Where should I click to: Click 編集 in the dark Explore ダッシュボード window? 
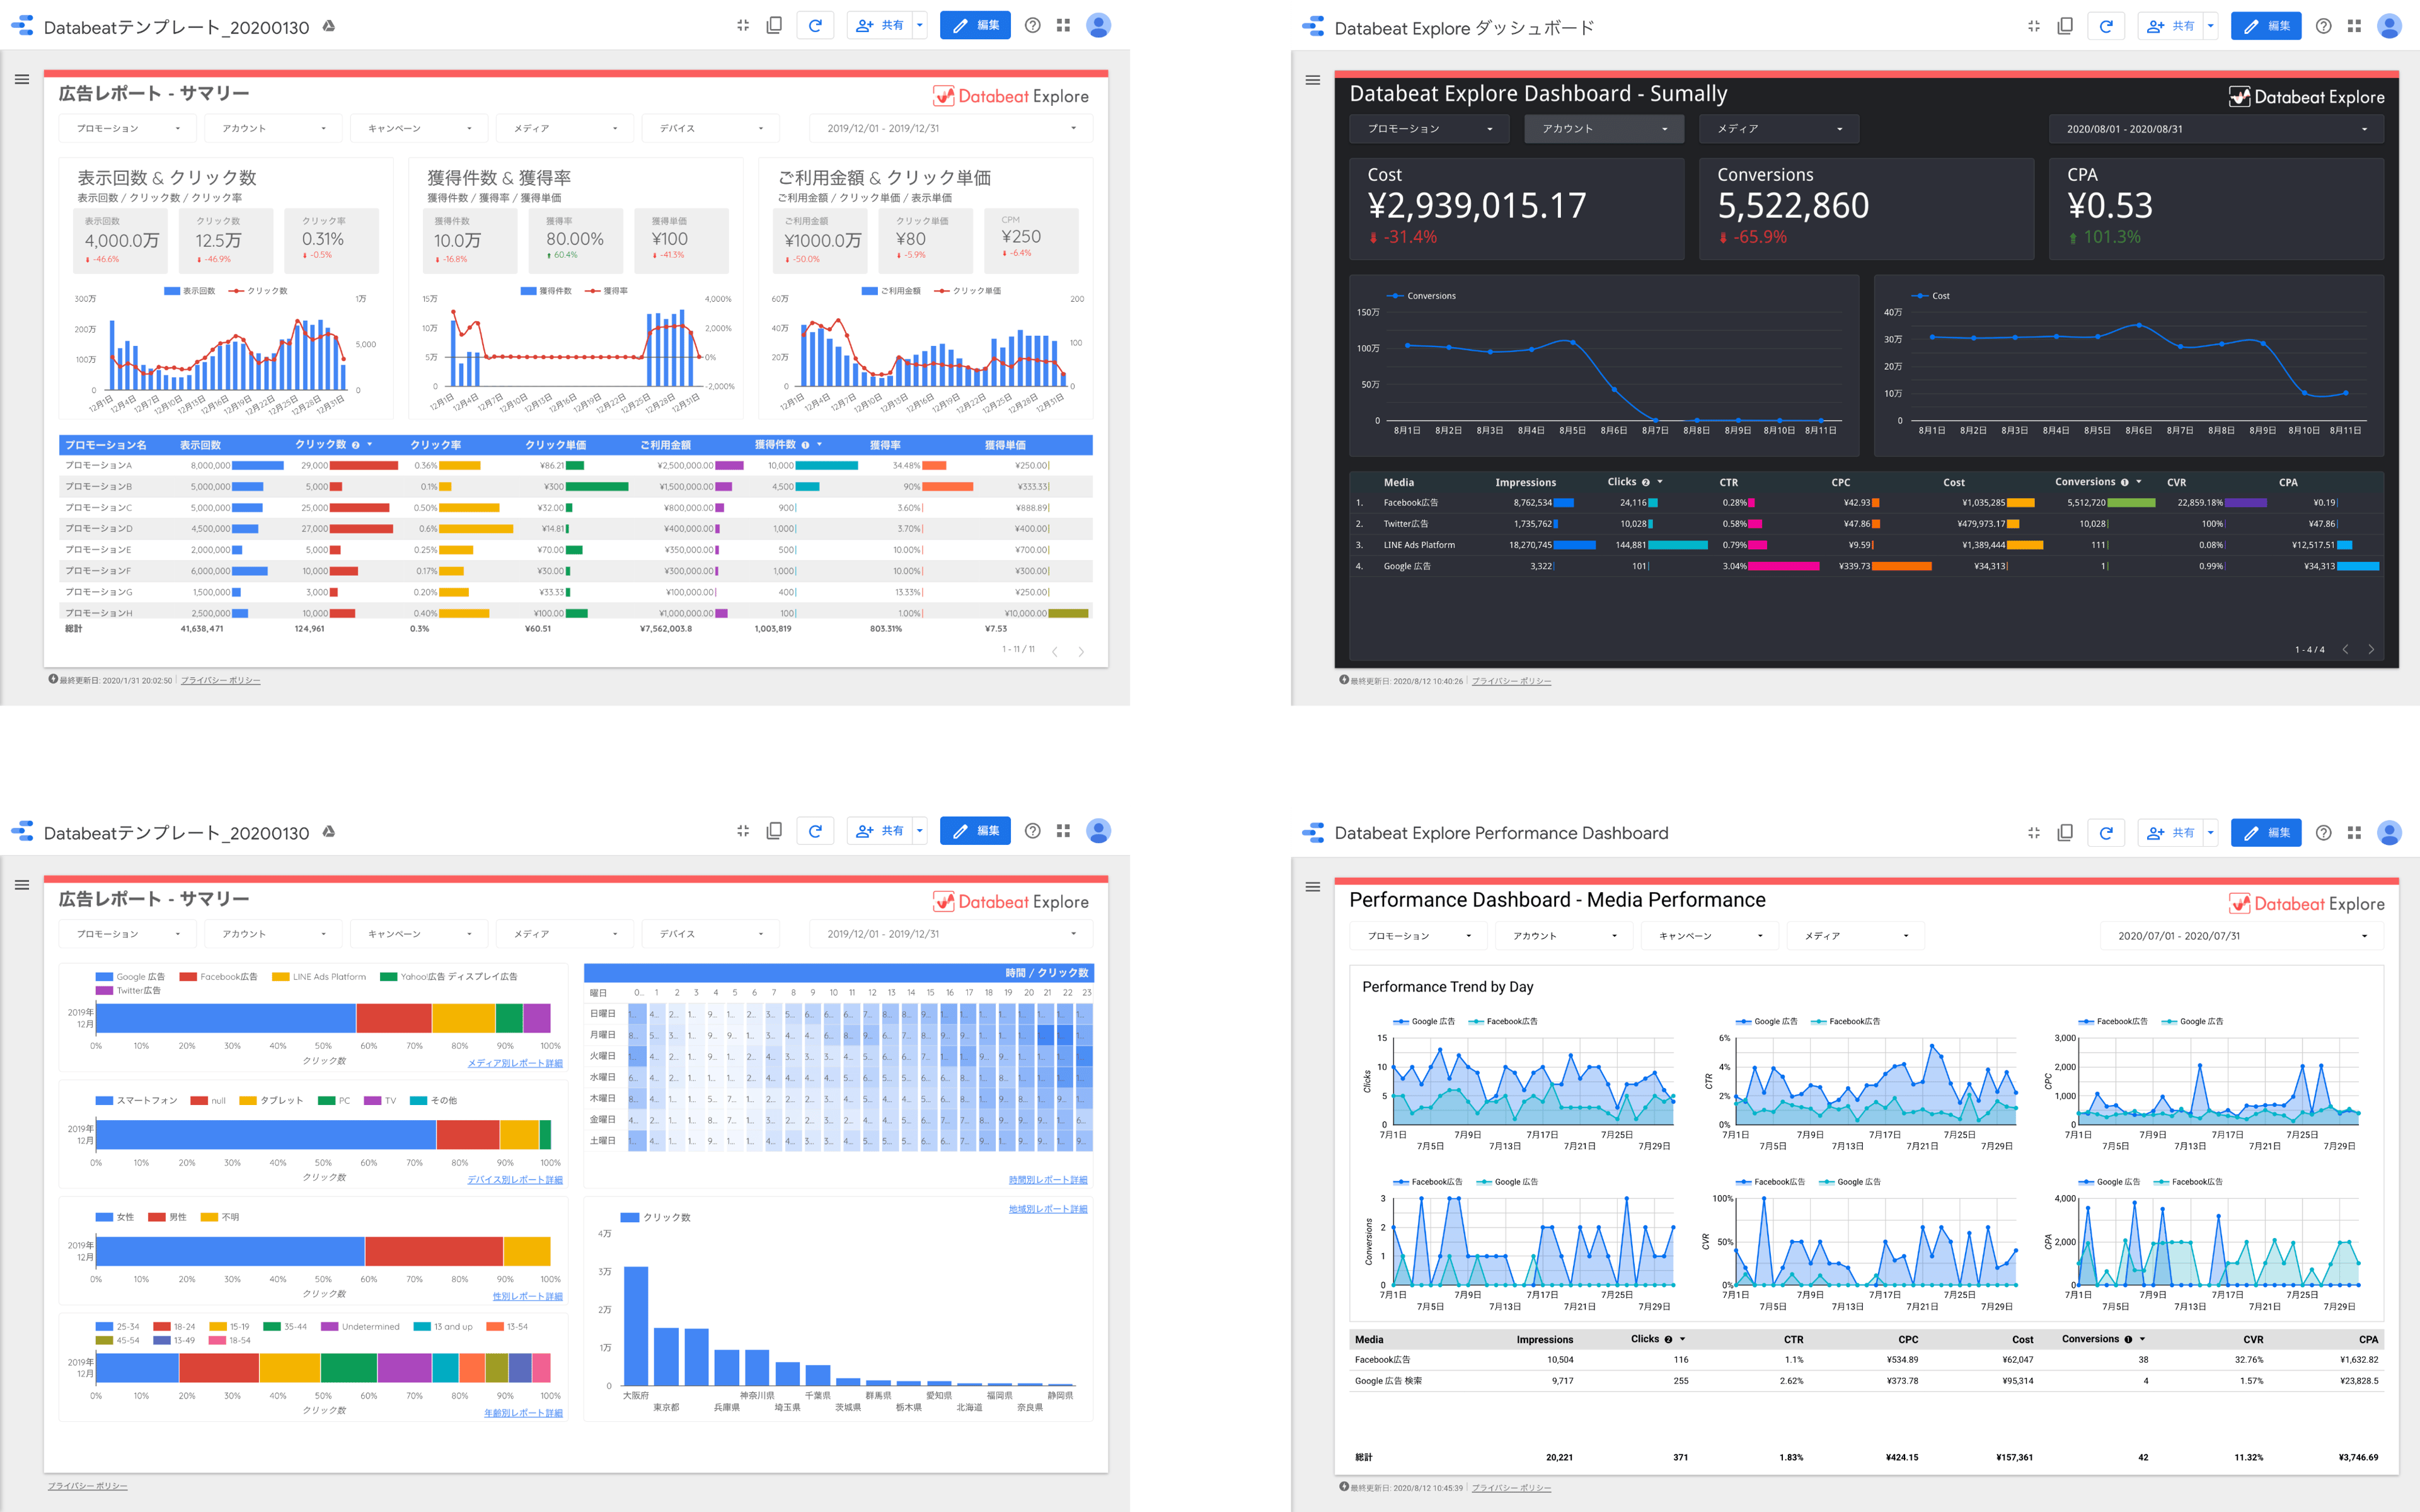[x=2266, y=26]
